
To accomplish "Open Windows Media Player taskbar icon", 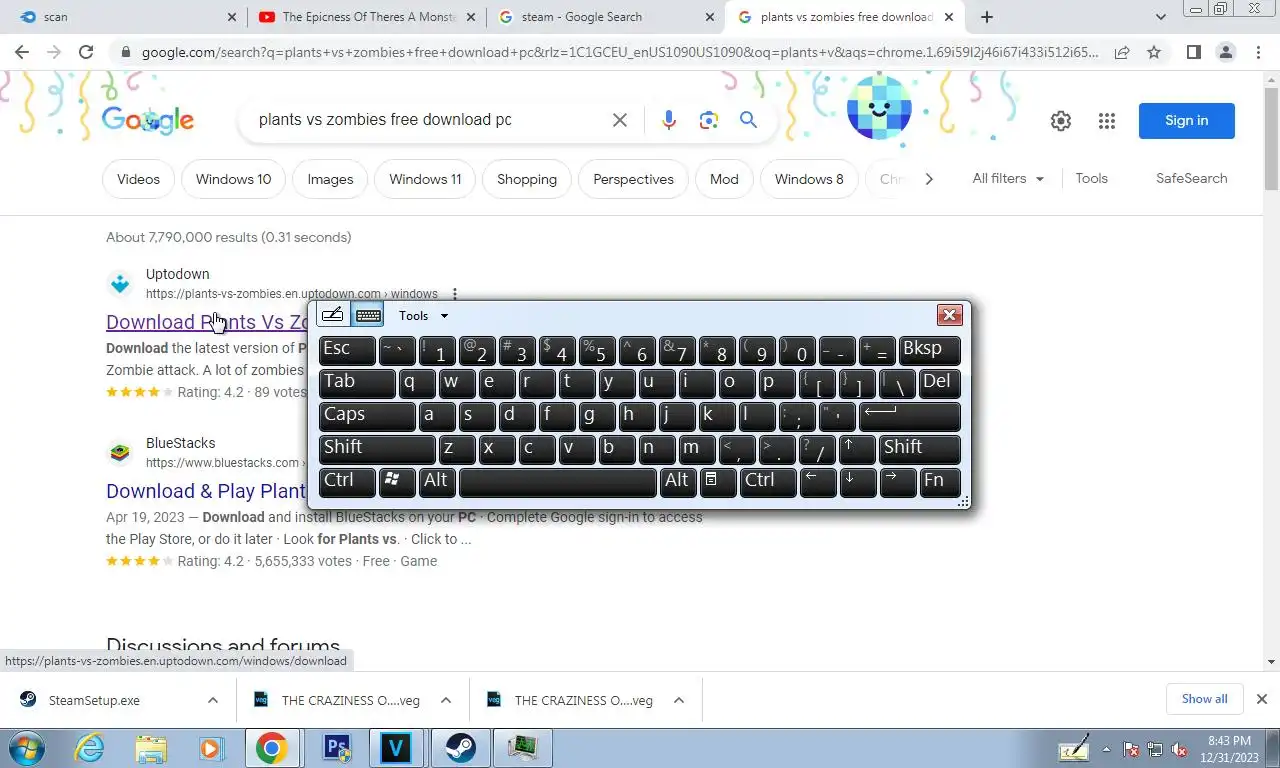I will 210,748.
